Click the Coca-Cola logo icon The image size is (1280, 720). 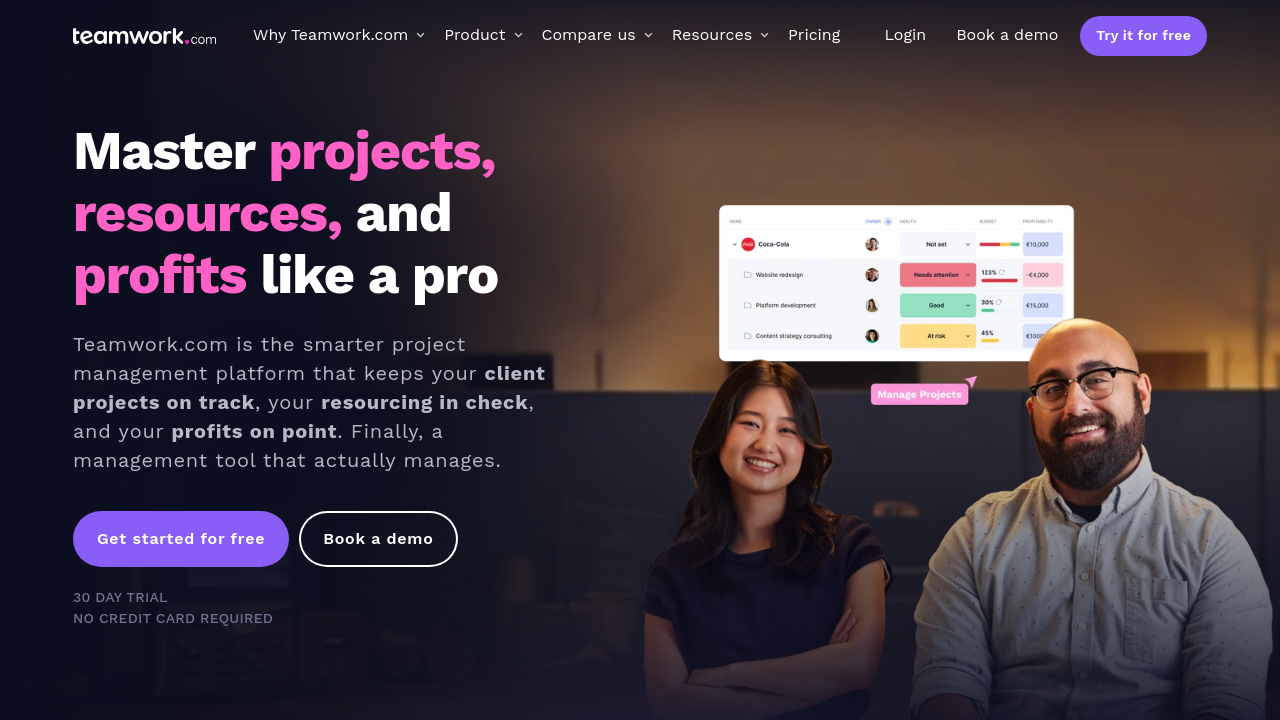coord(748,244)
